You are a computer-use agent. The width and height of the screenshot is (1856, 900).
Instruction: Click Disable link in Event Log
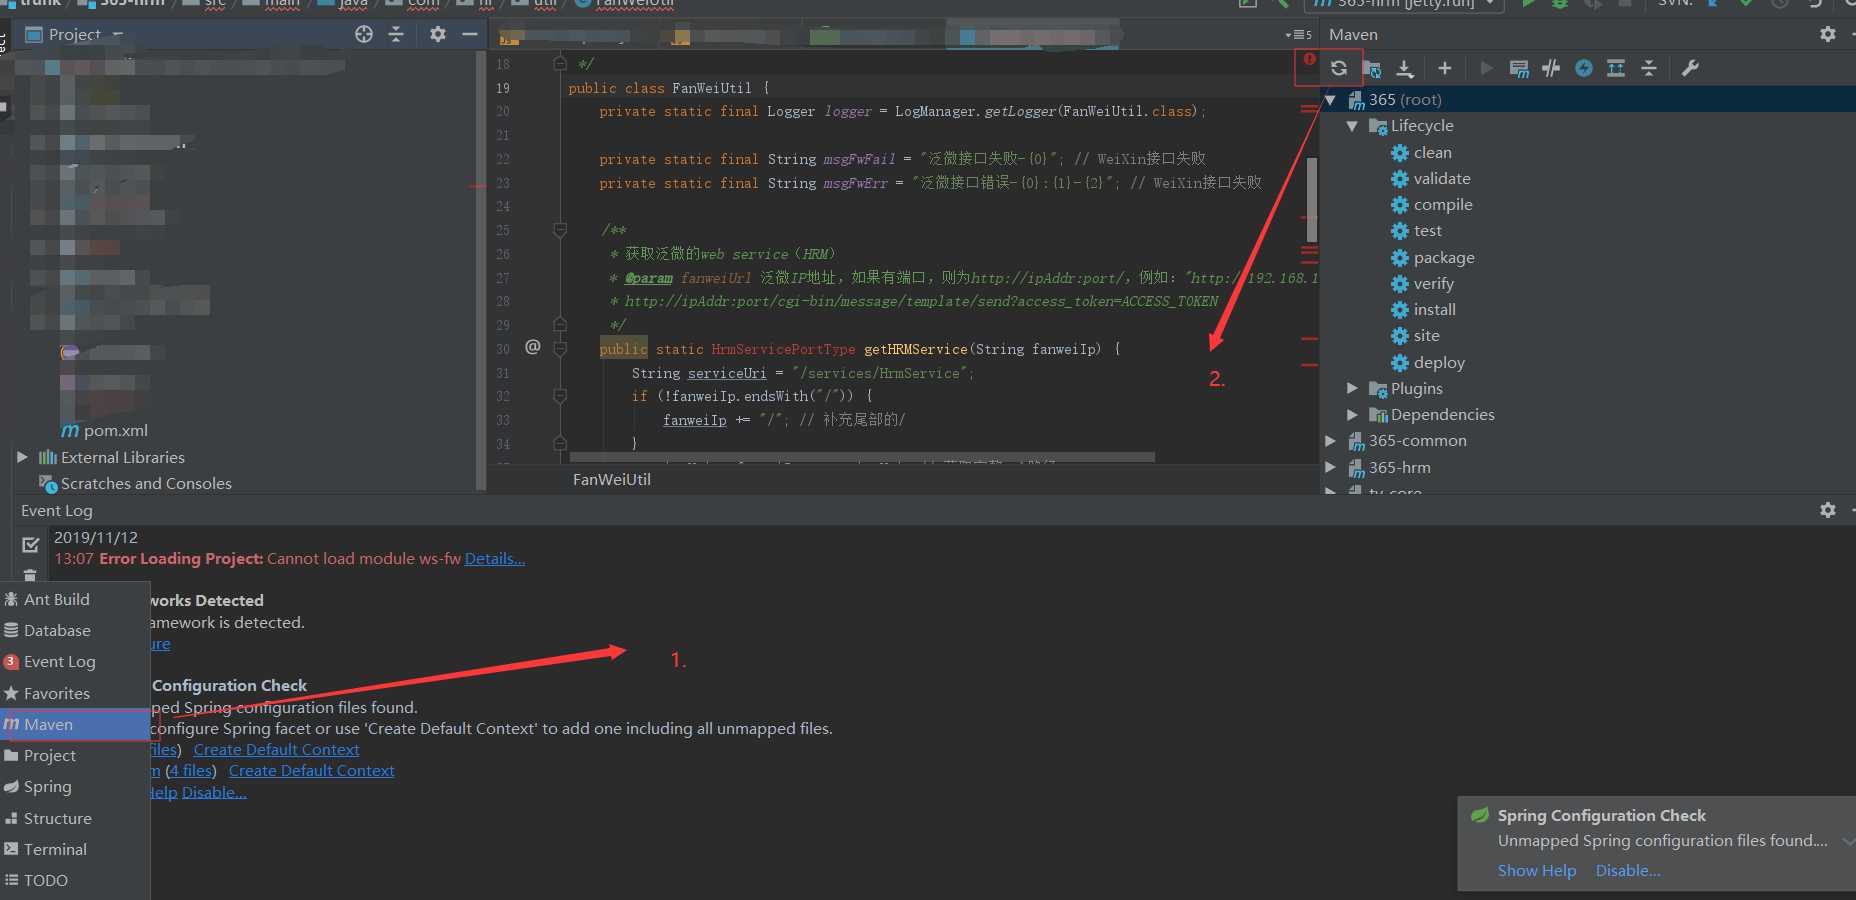point(214,792)
